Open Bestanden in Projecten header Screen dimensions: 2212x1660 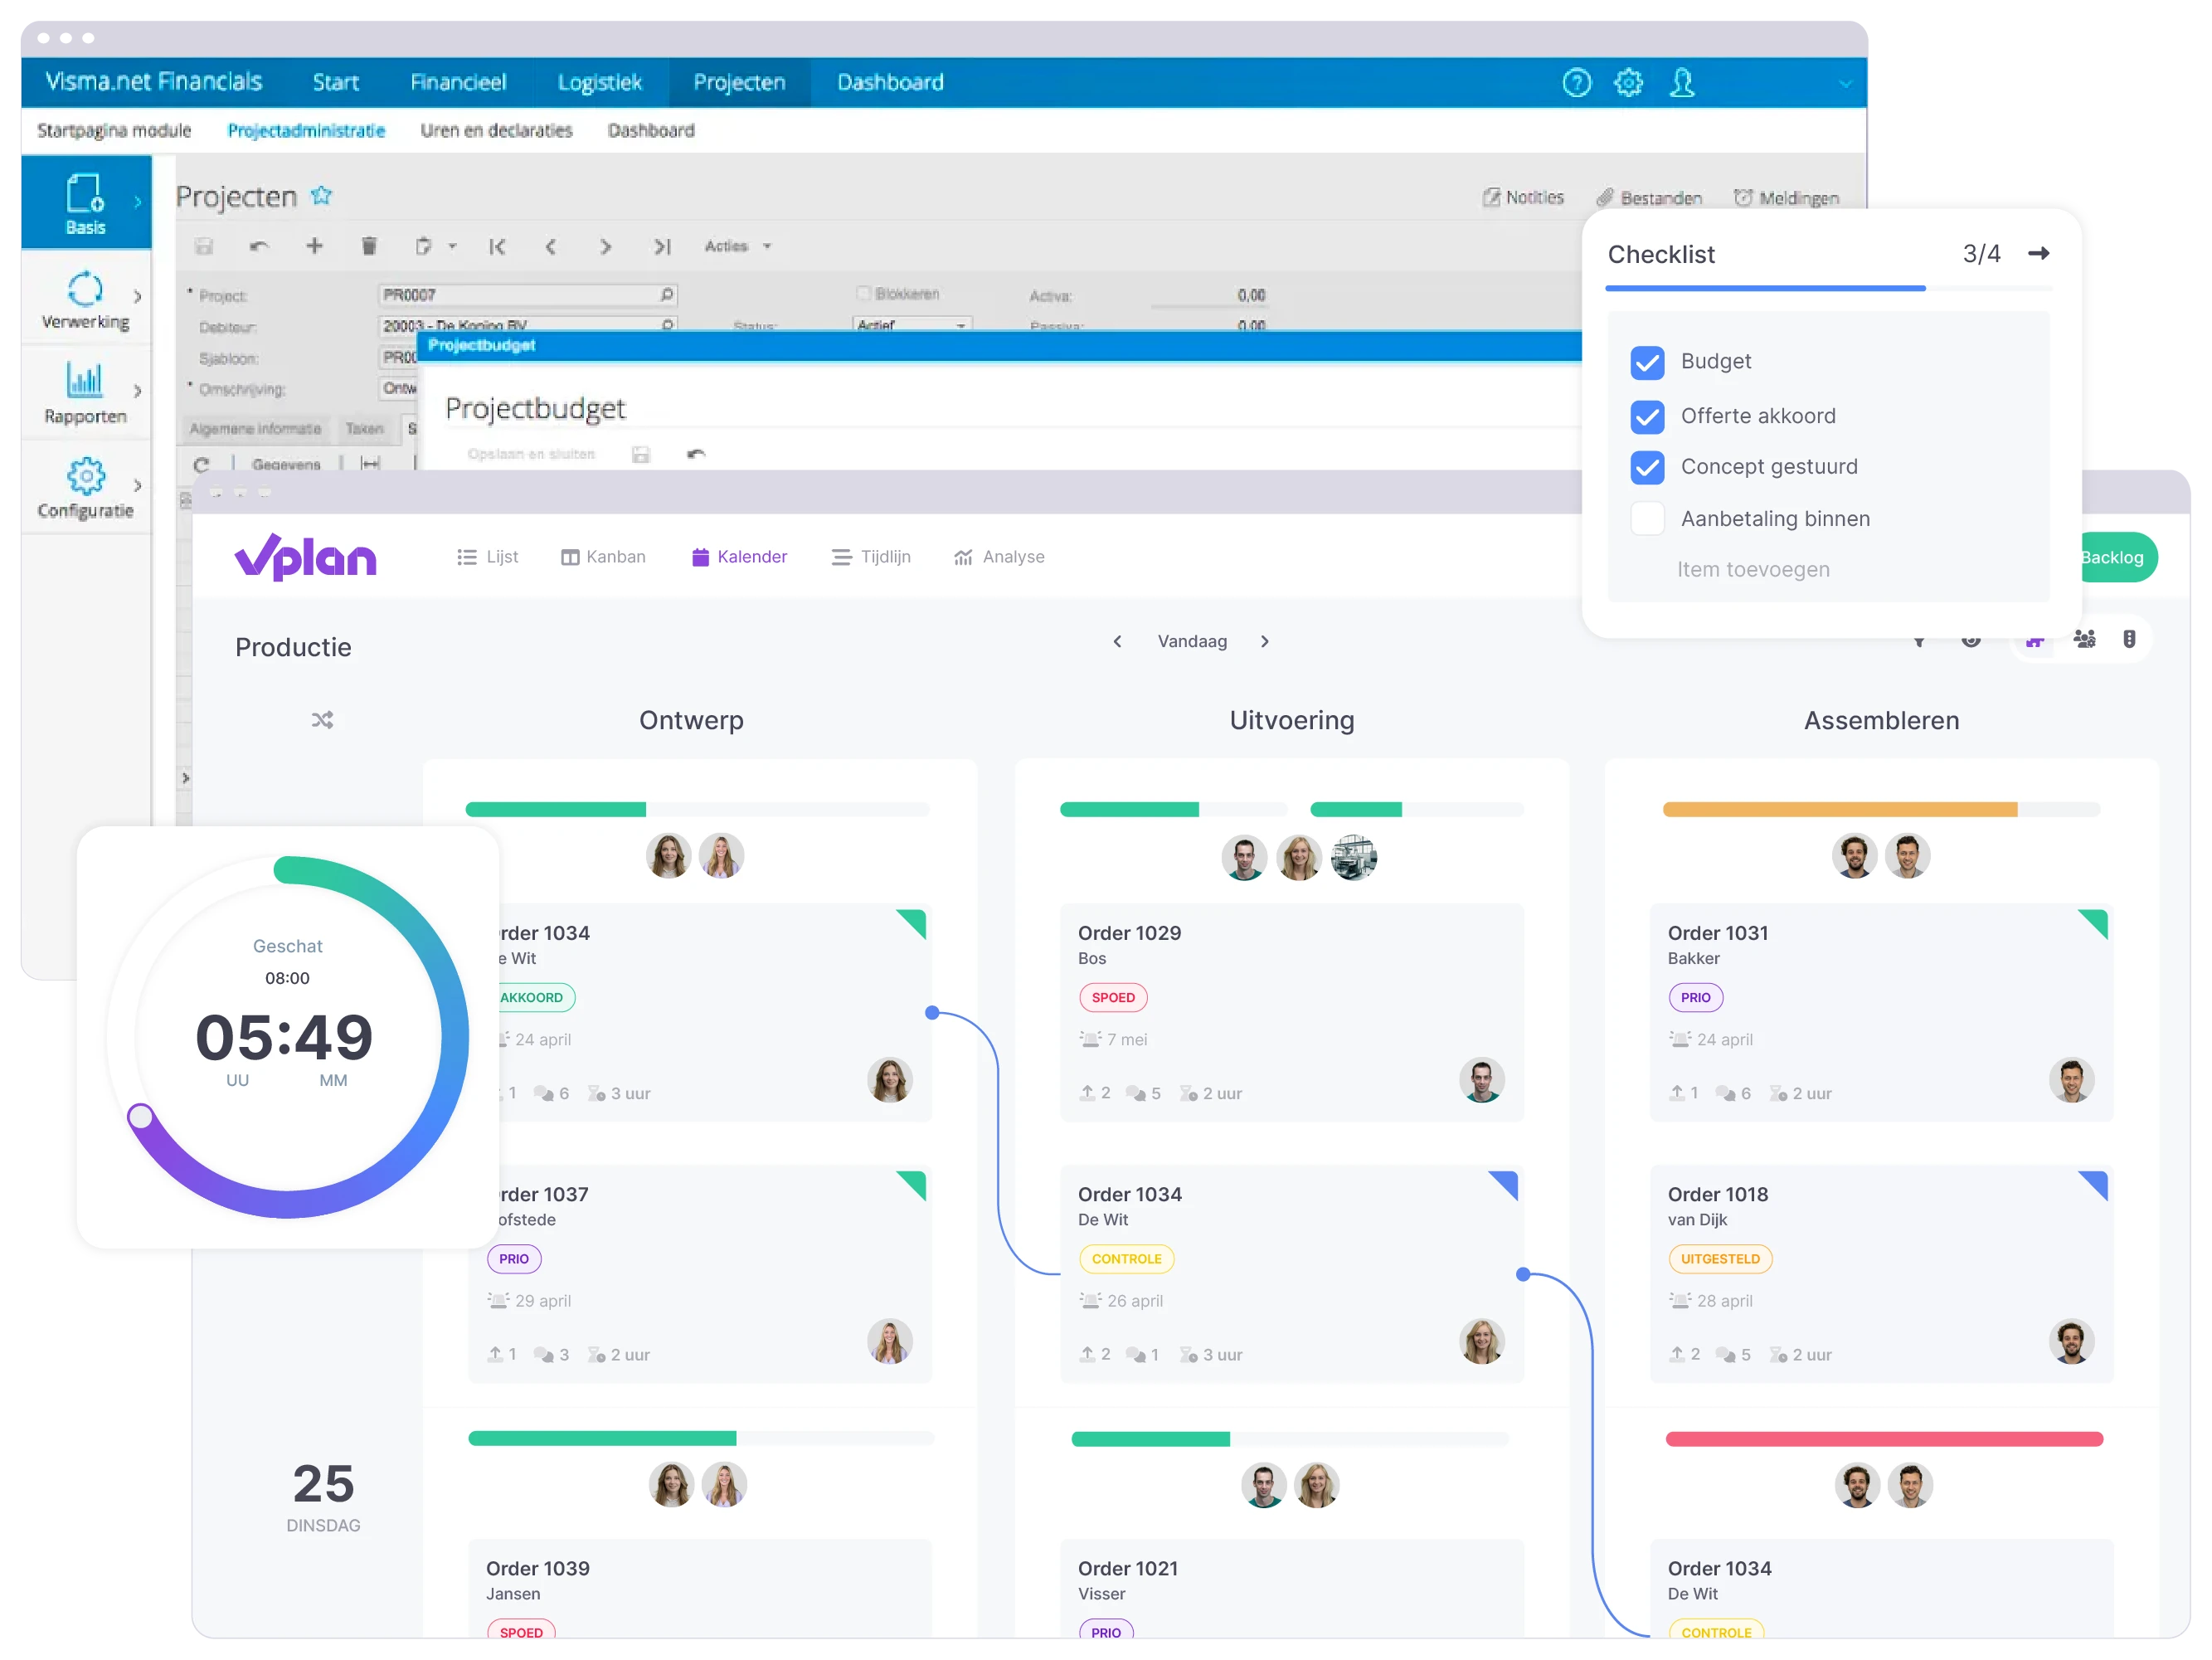1649,198
